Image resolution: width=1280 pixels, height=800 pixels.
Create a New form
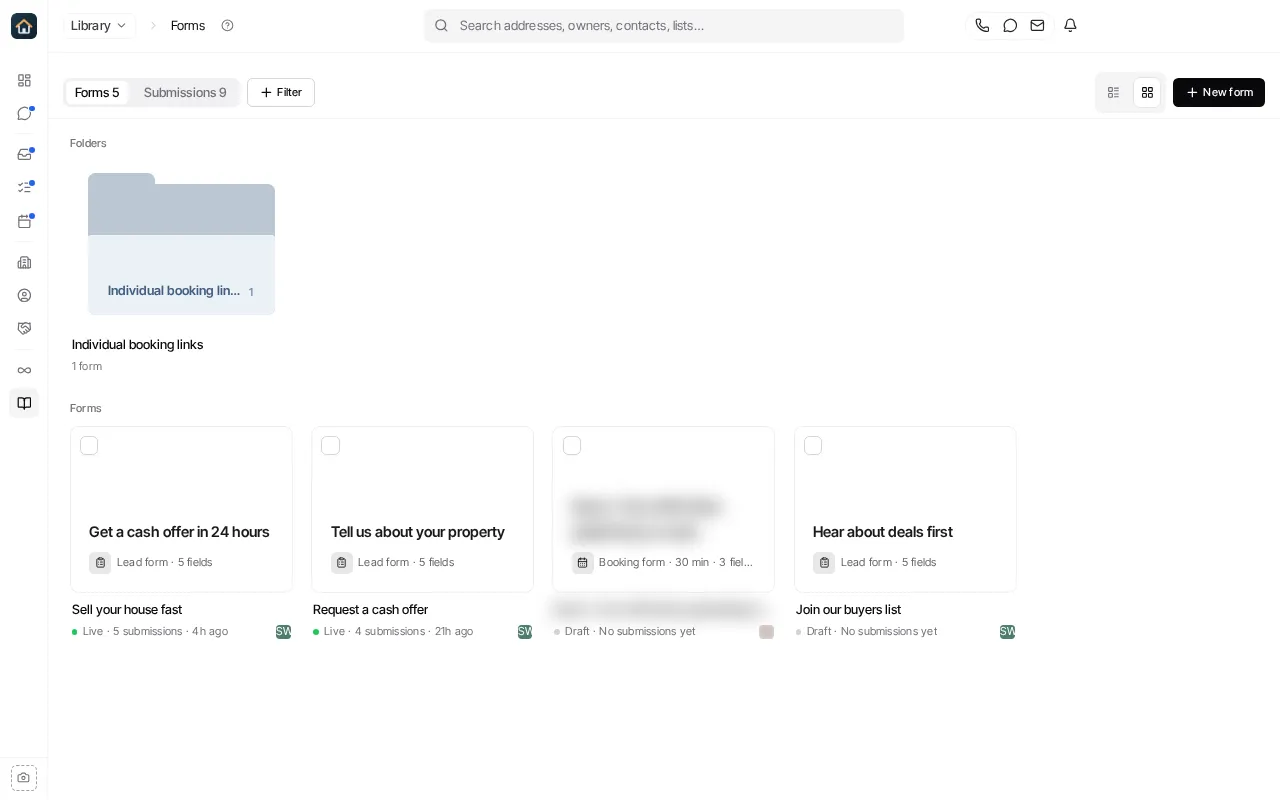1219,92
